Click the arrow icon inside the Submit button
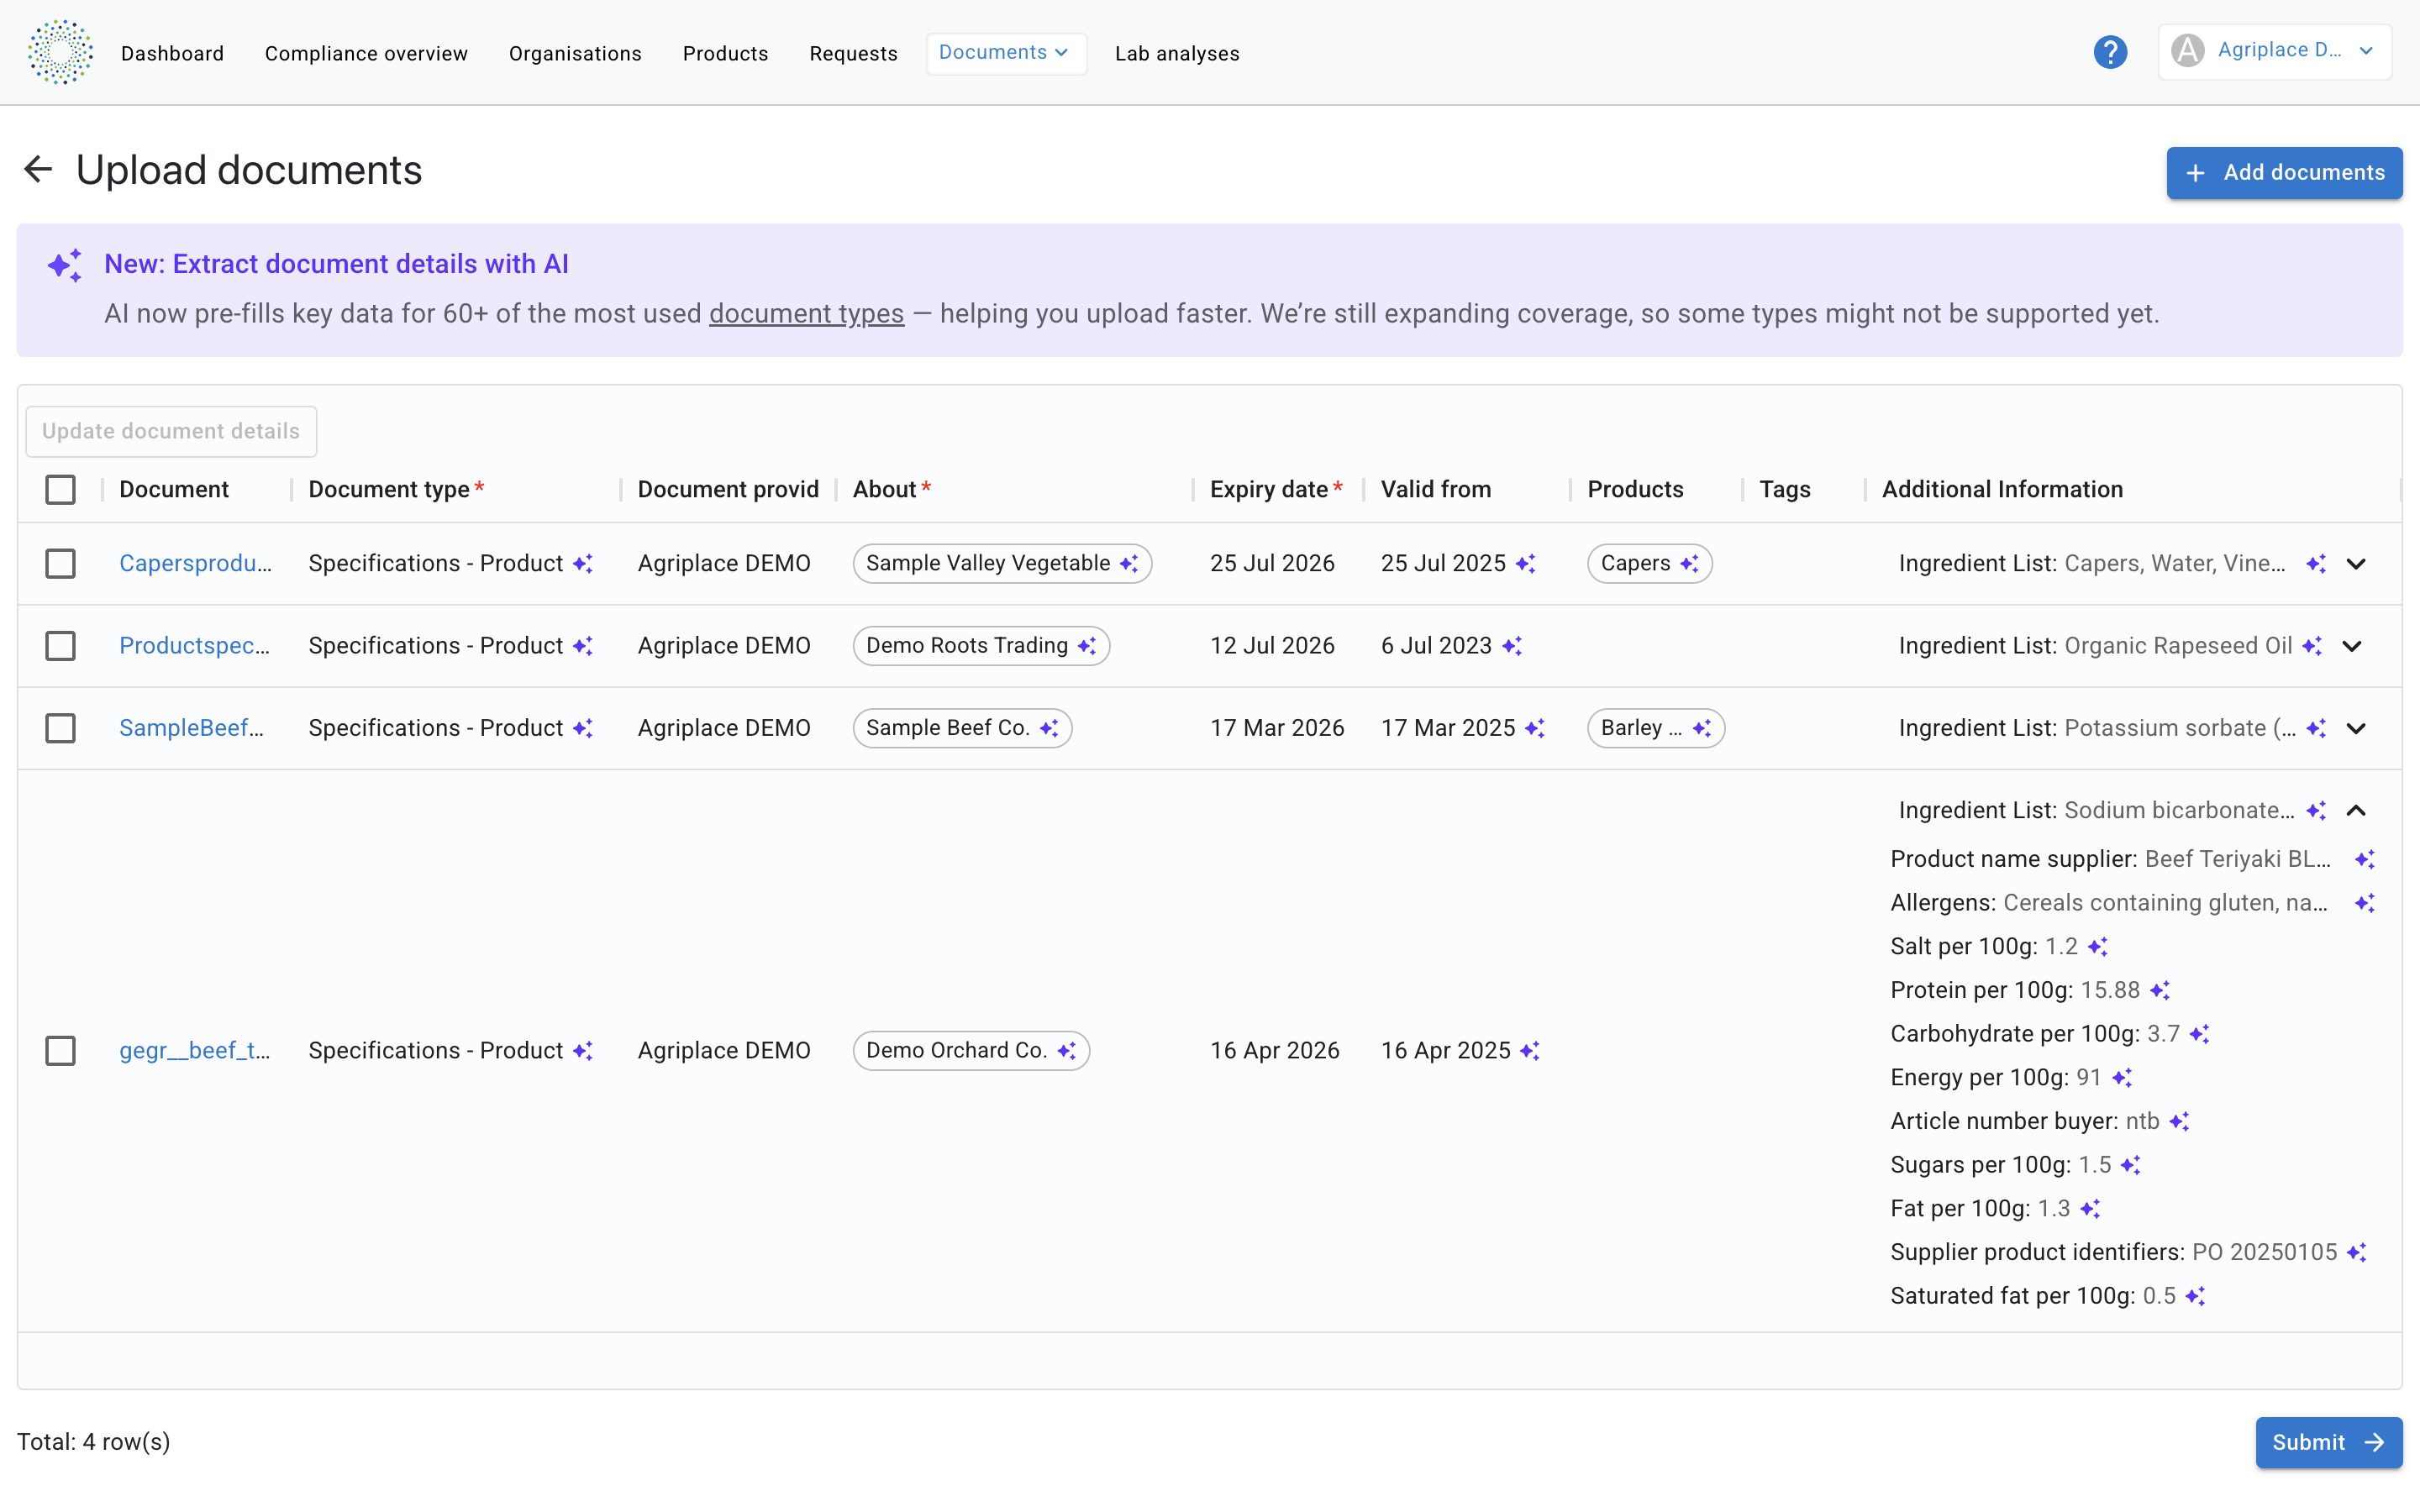2420x1512 pixels. click(x=2373, y=1442)
